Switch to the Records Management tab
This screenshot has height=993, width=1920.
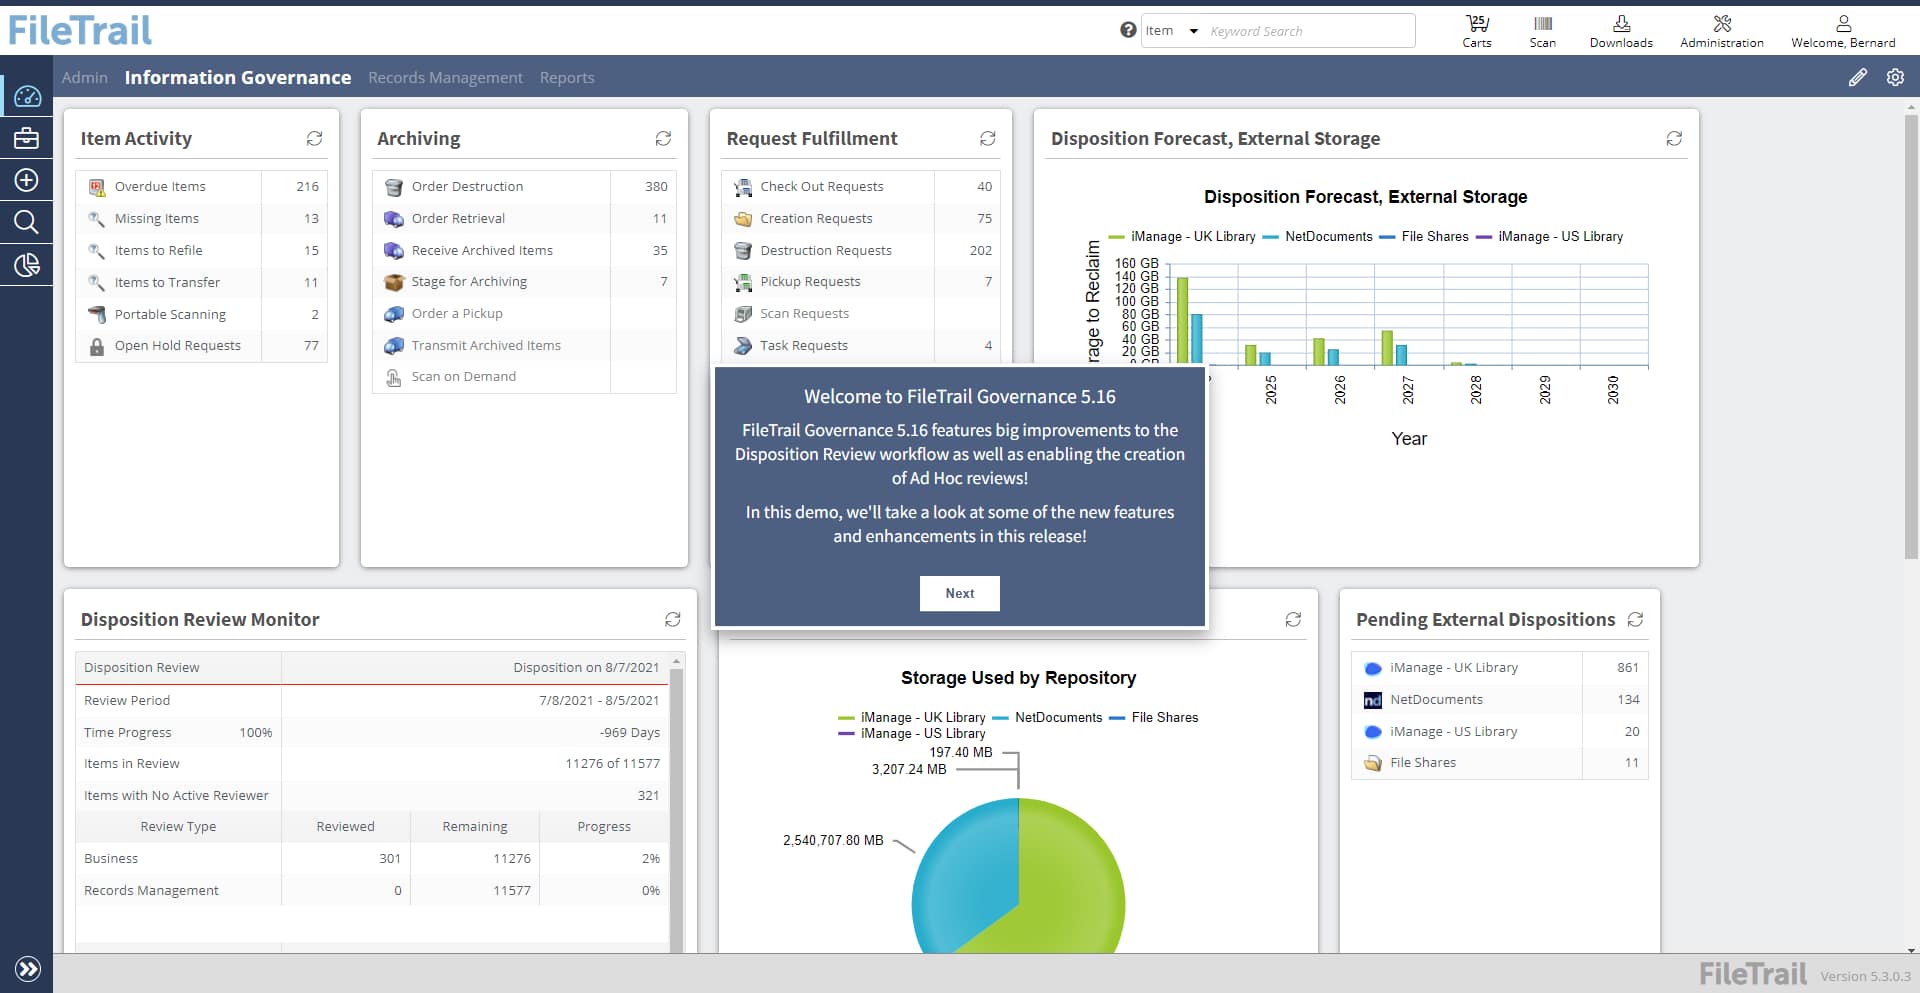(445, 77)
